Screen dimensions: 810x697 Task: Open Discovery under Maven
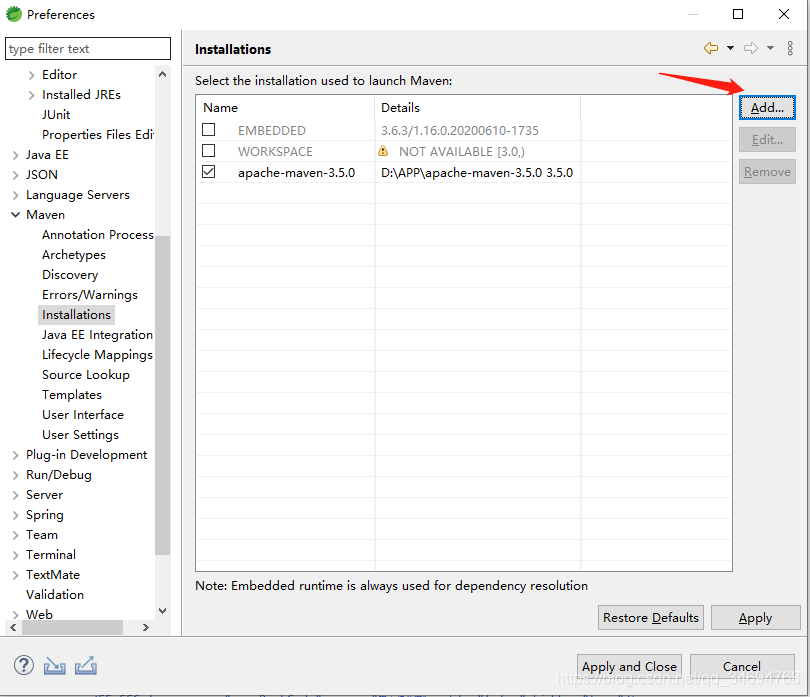click(x=70, y=275)
